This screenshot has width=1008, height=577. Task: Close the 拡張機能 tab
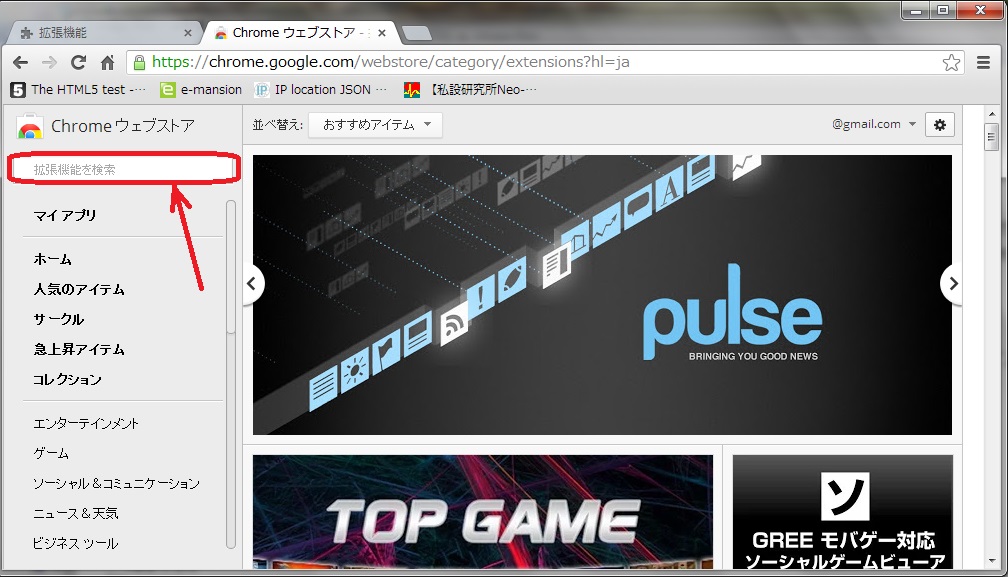188,33
